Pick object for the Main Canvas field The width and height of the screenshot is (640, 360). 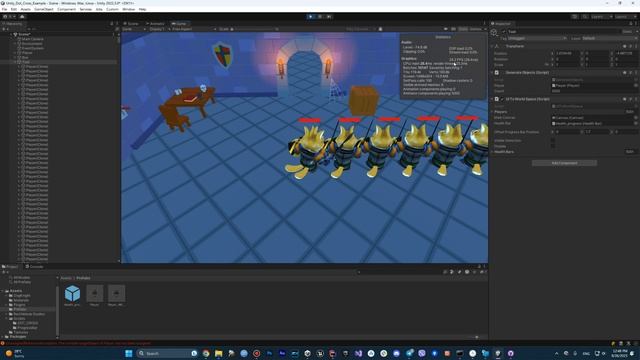tap(636, 118)
